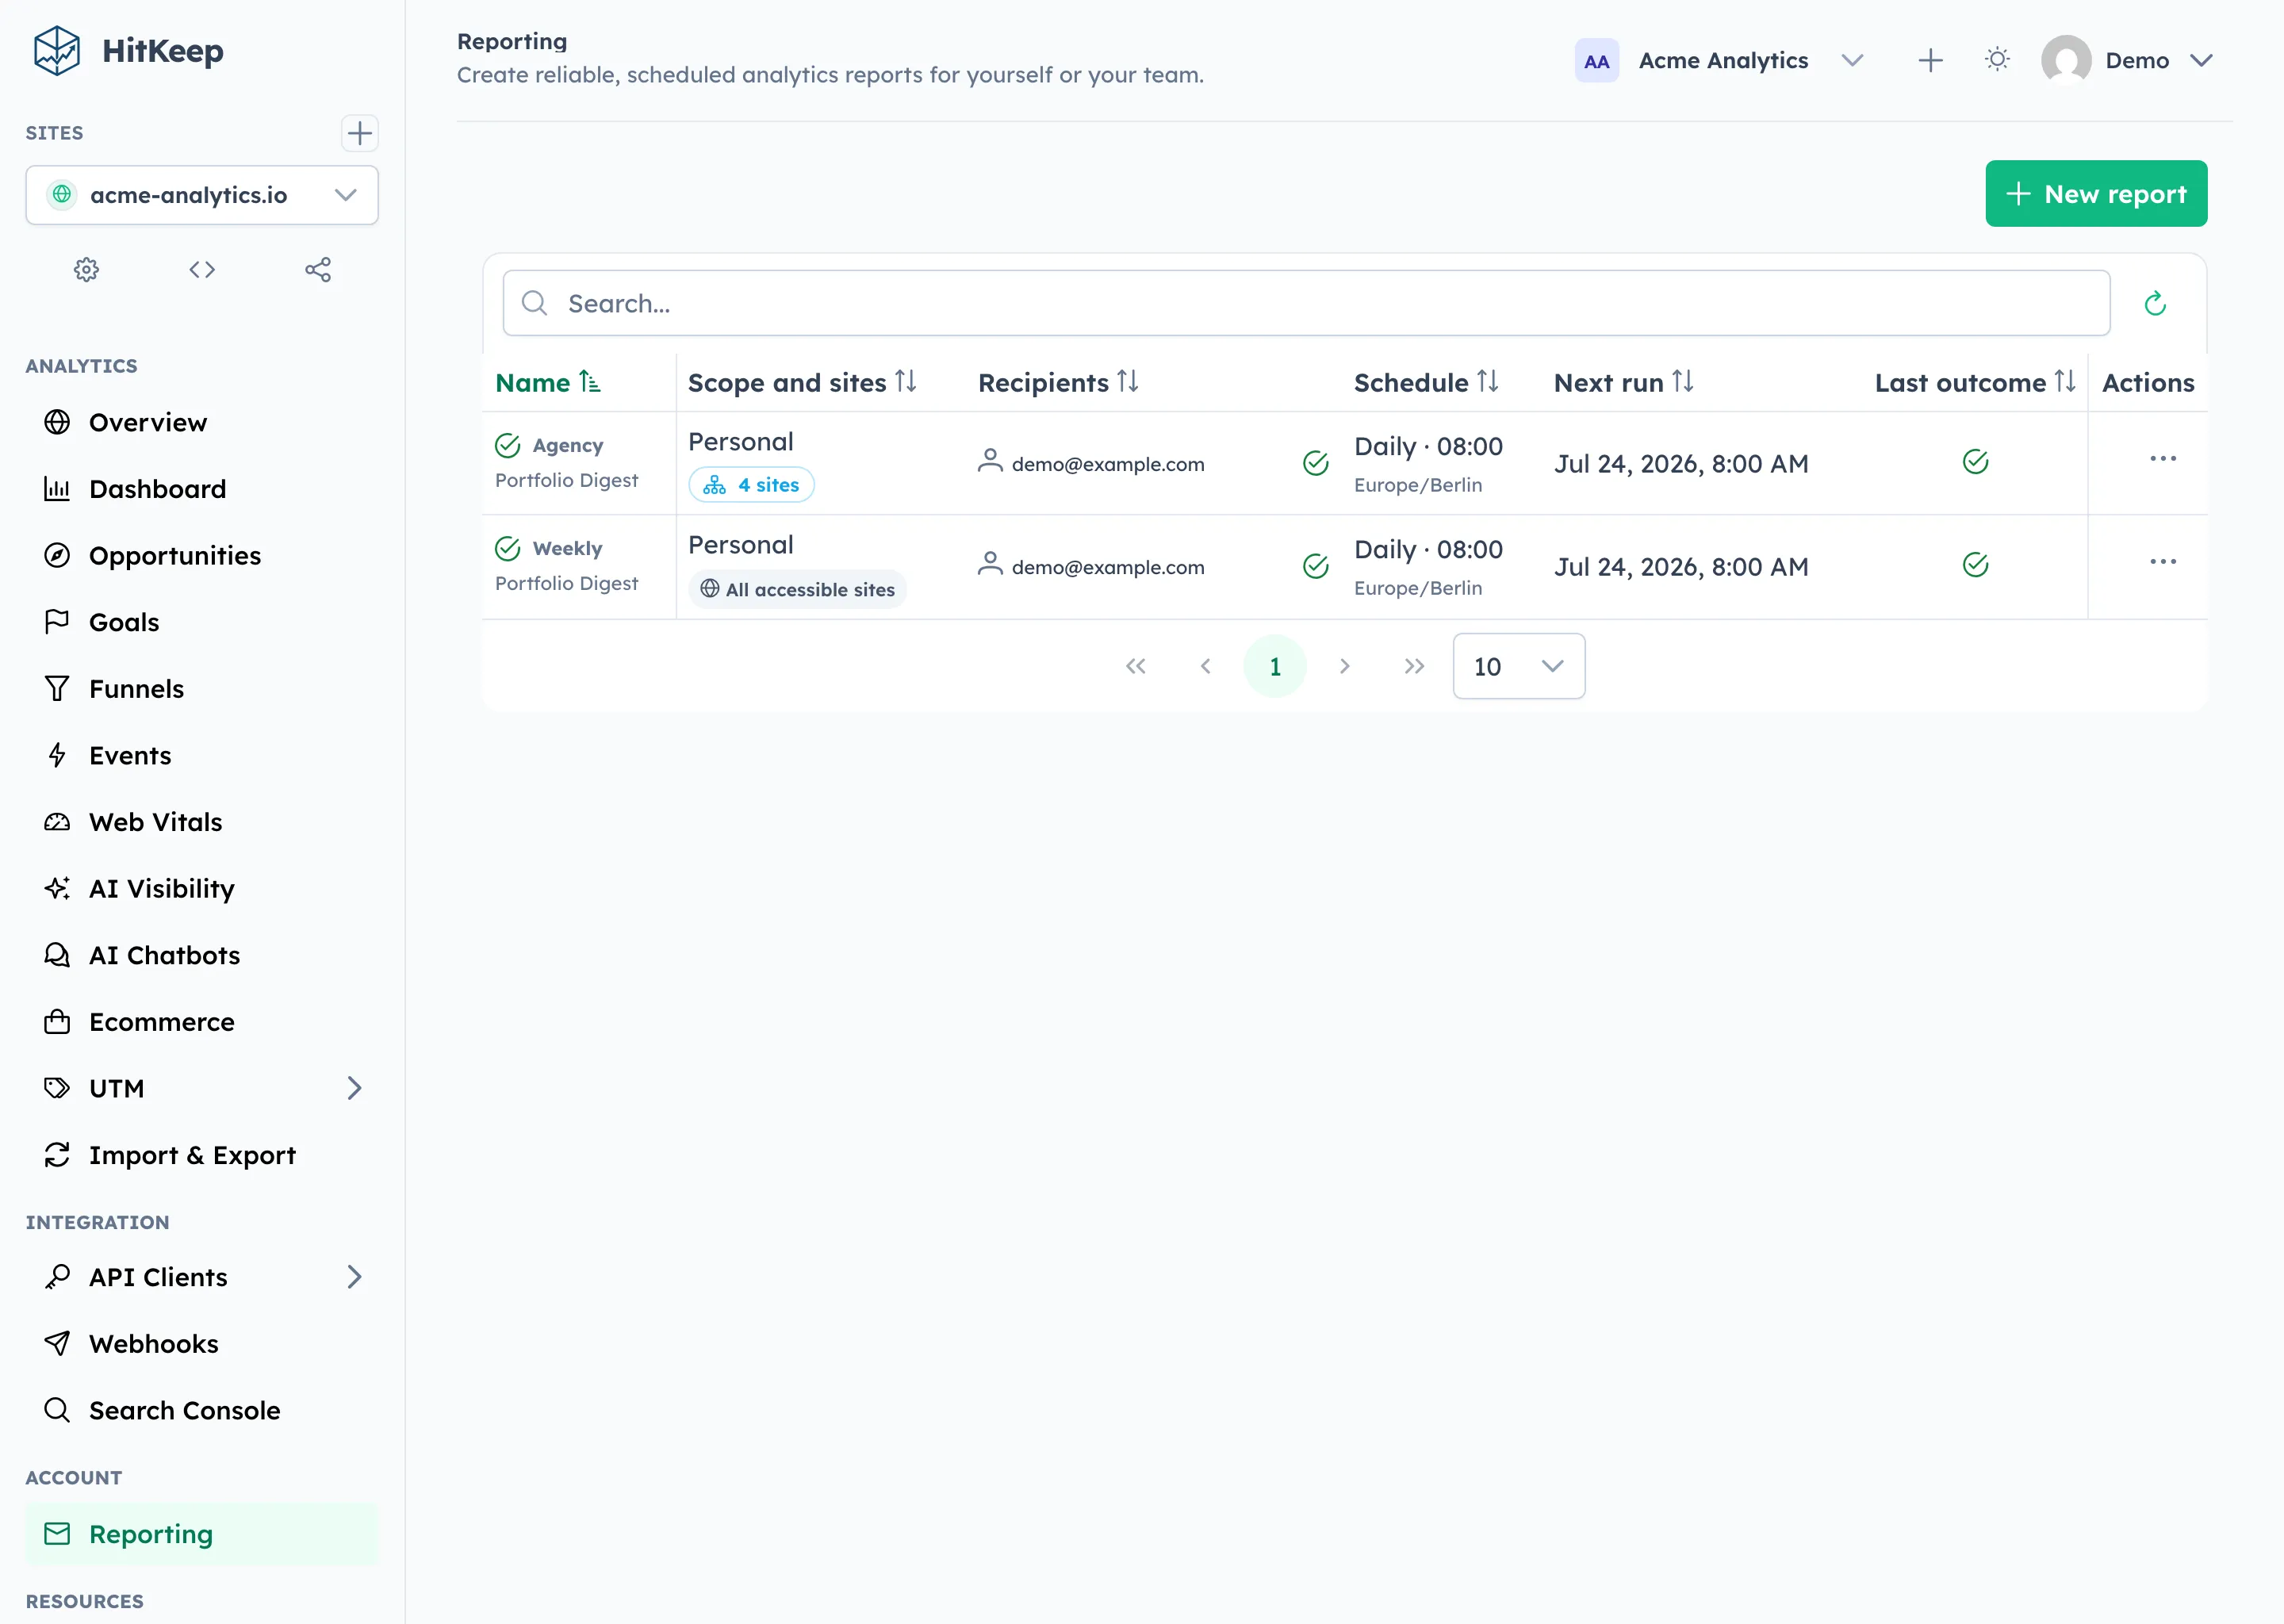This screenshot has height=1624, width=2284.
Task: Click Agency Portfolio Digest report name
Action: point(567,462)
